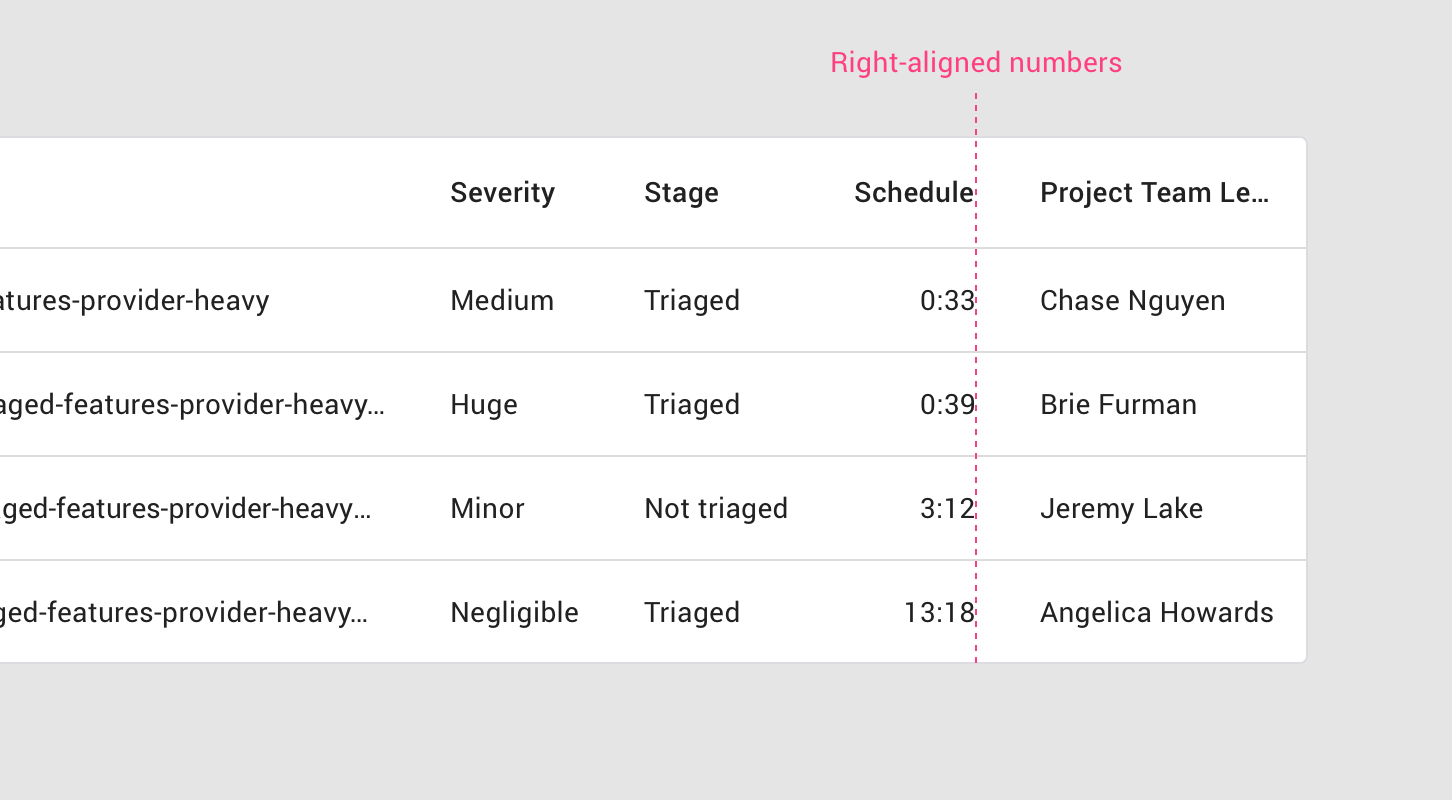Click the 0:39 schedule value
This screenshot has height=800, width=1452.
click(x=946, y=405)
